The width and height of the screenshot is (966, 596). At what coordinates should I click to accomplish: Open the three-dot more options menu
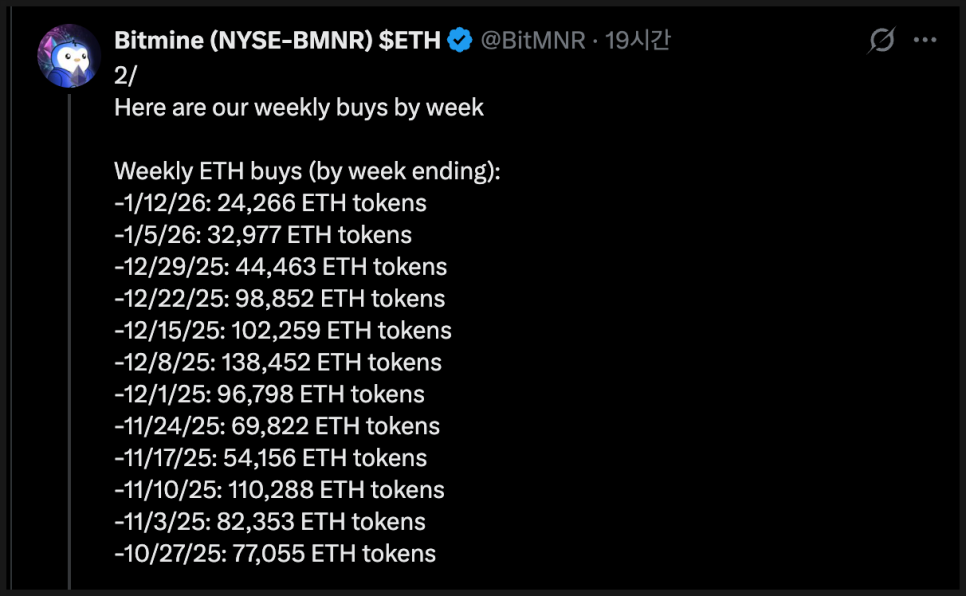coord(926,41)
